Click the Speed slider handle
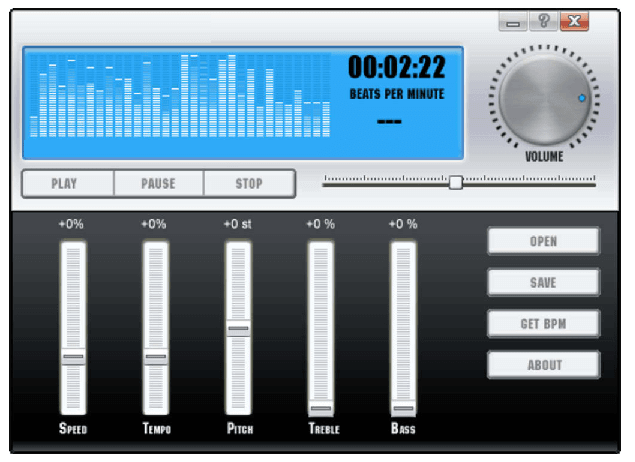The width and height of the screenshot is (635, 462). (73, 358)
